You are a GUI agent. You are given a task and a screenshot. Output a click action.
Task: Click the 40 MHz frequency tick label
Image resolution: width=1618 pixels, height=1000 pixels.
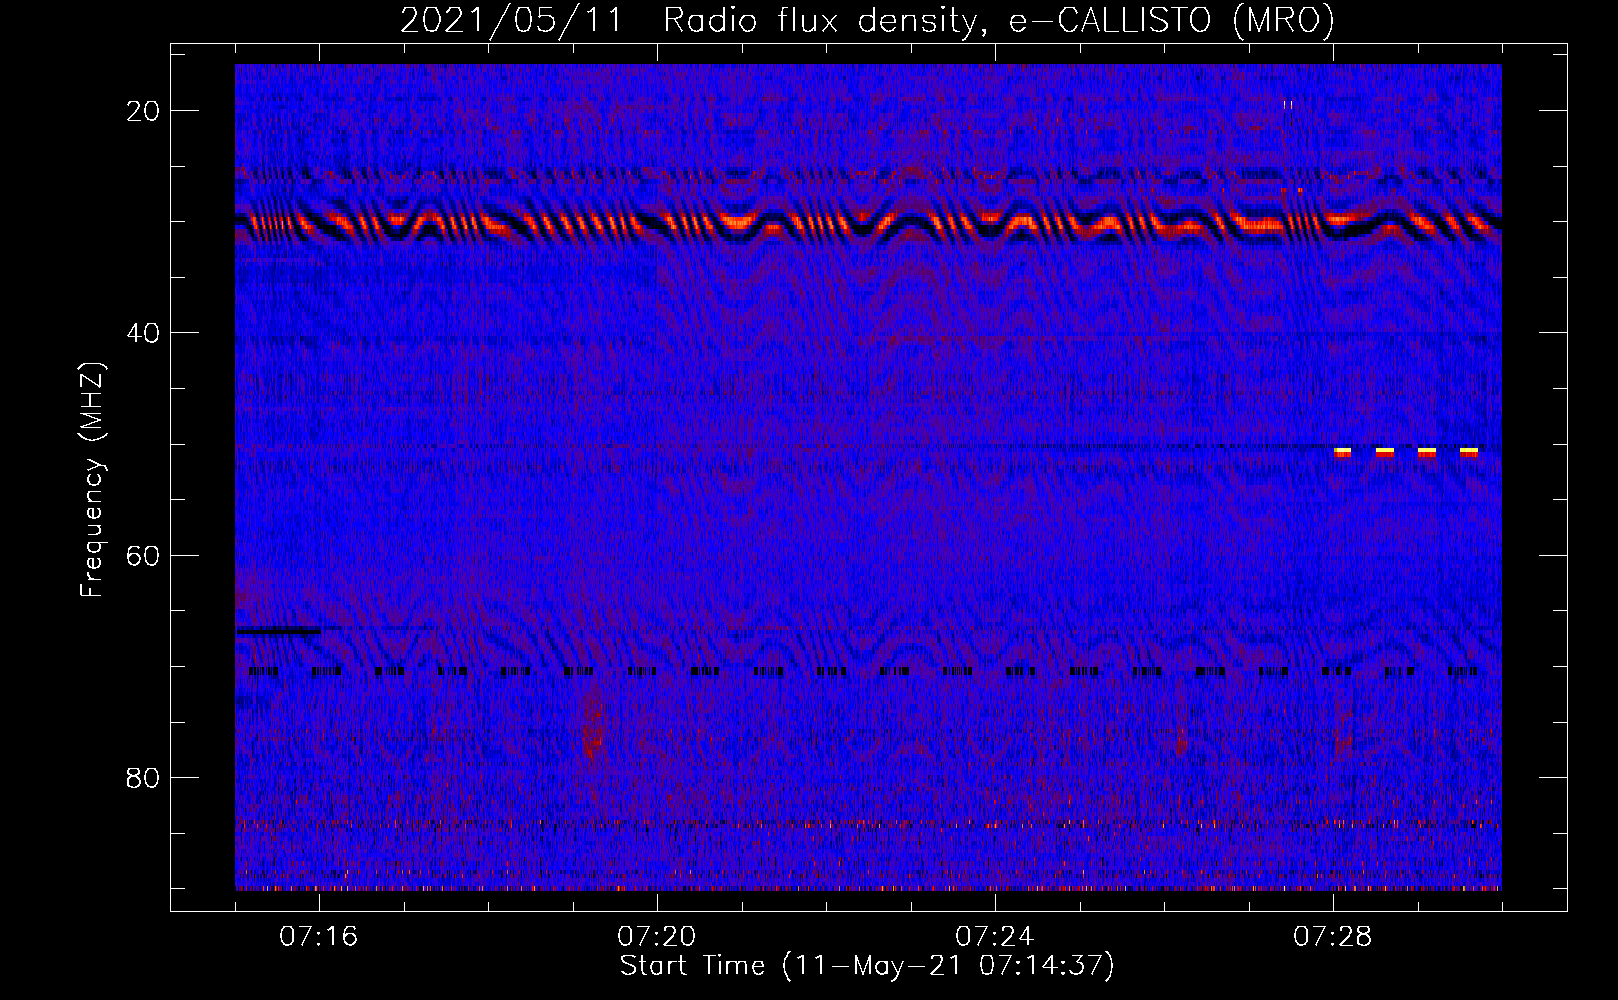tap(143, 333)
